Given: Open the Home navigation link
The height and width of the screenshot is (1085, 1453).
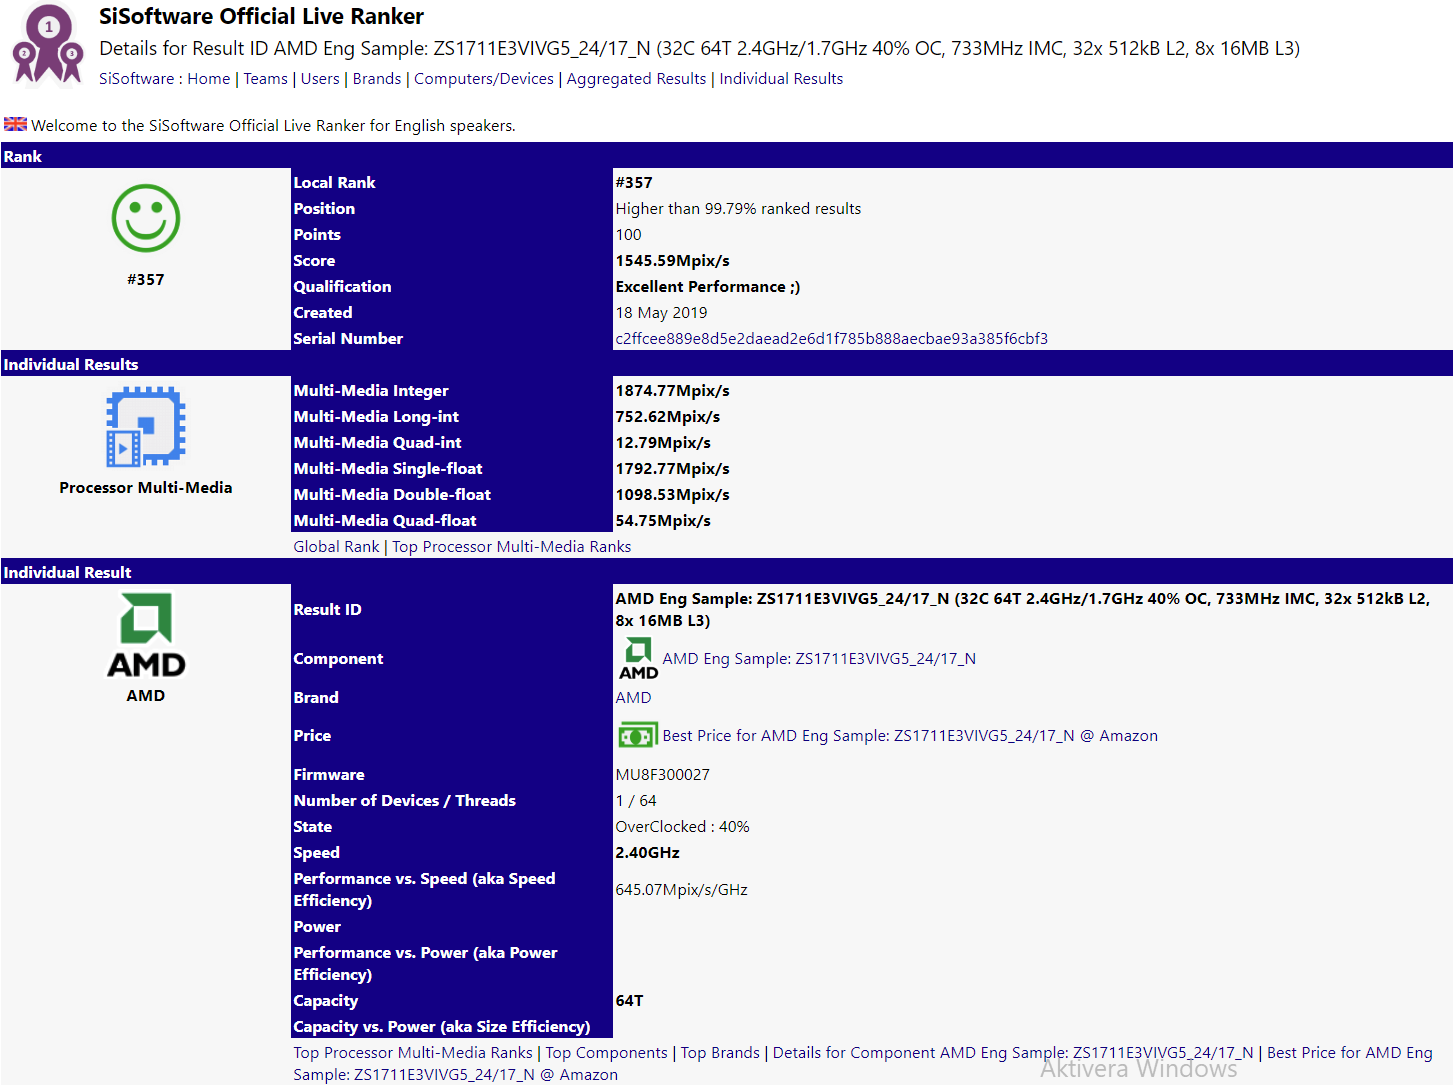Looking at the screenshot, I should coord(208,79).
